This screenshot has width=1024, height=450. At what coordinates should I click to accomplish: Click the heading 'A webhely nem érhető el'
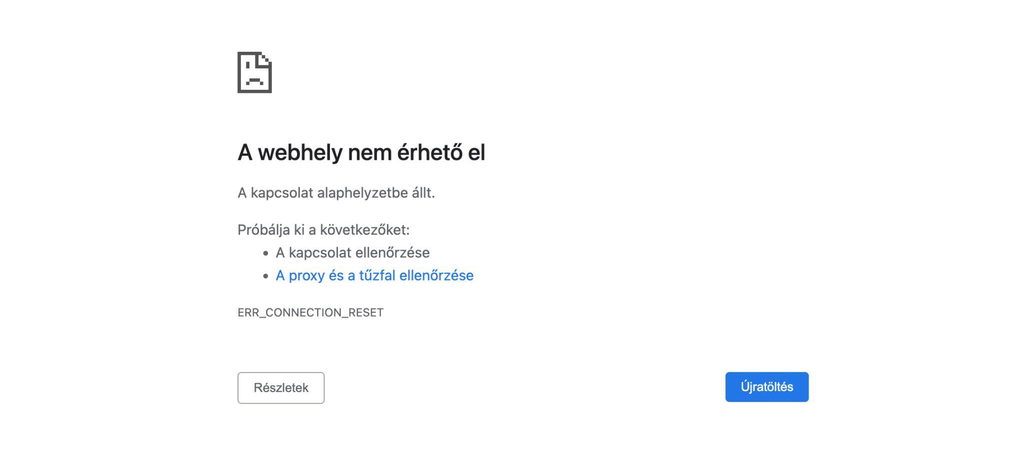pos(361,153)
